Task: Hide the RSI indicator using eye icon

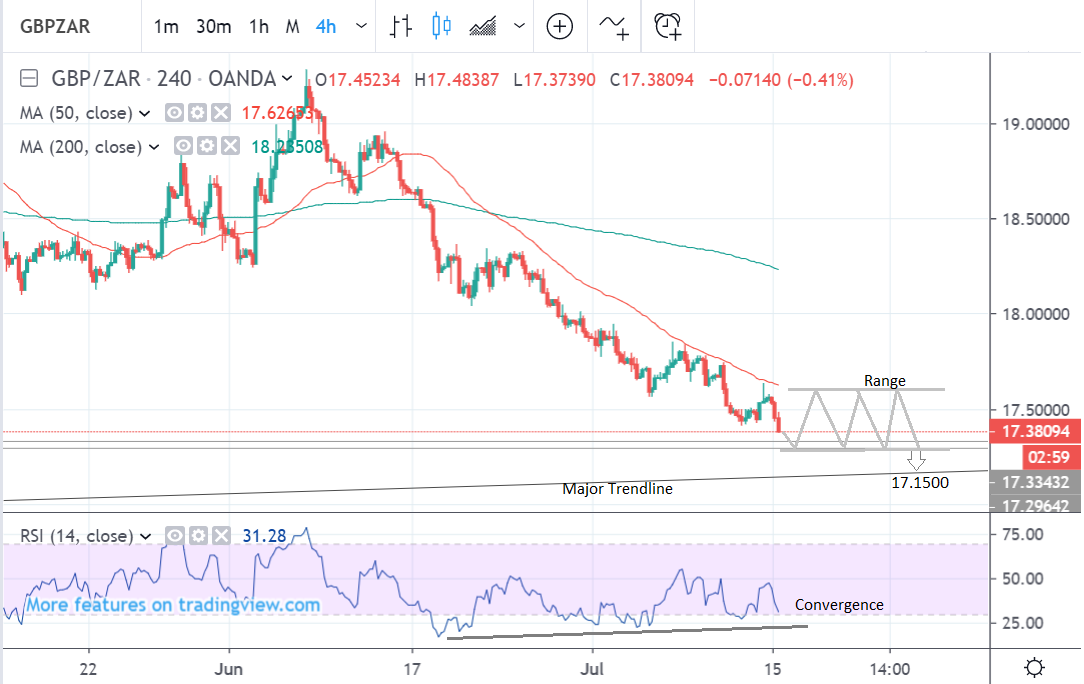Action: 175,536
